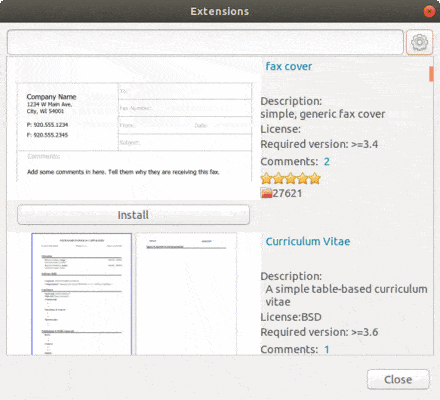
Task: Close the Extensions dialog
Action: point(398,379)
